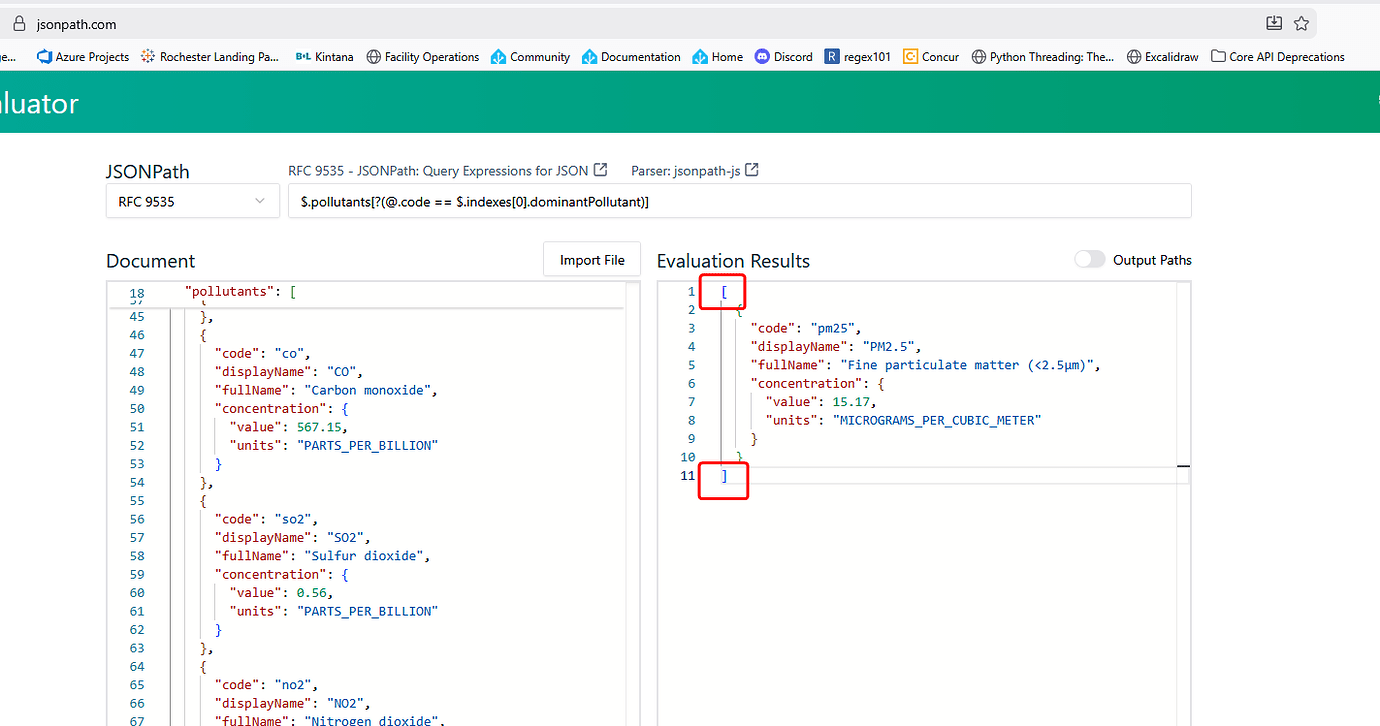This screenshot has width=1380, height=726.
Task: Open the Azure Projects bookmark
Action: tap(83, 57)
